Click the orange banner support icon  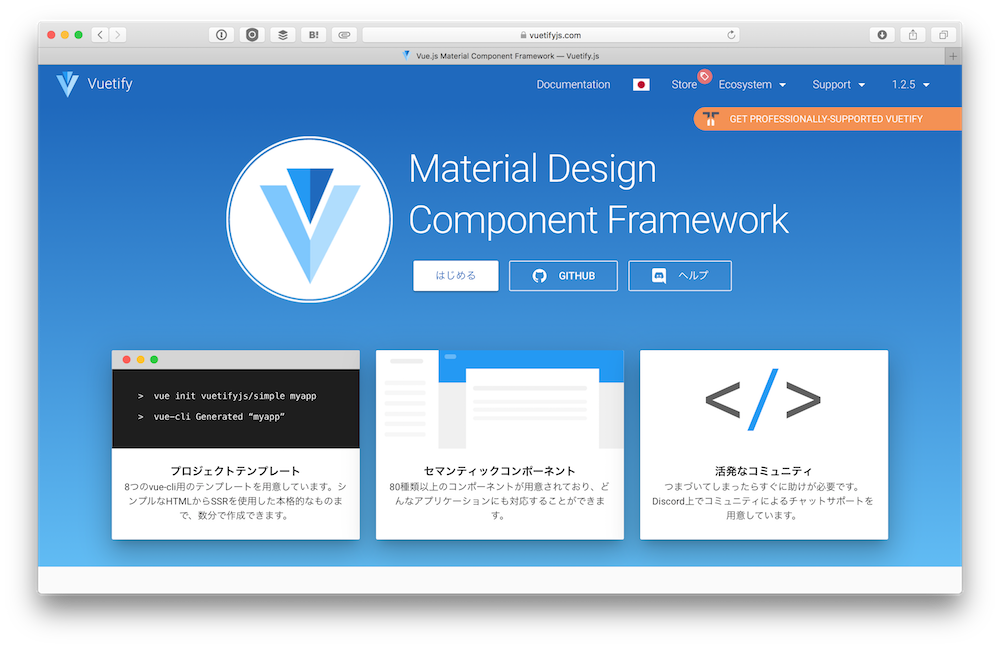click(710, 119)
